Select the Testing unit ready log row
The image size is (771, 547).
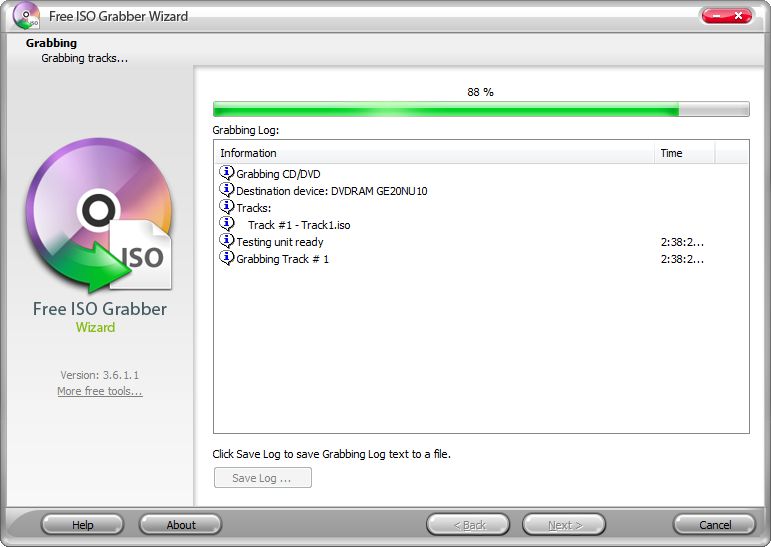tap(481, 242)
